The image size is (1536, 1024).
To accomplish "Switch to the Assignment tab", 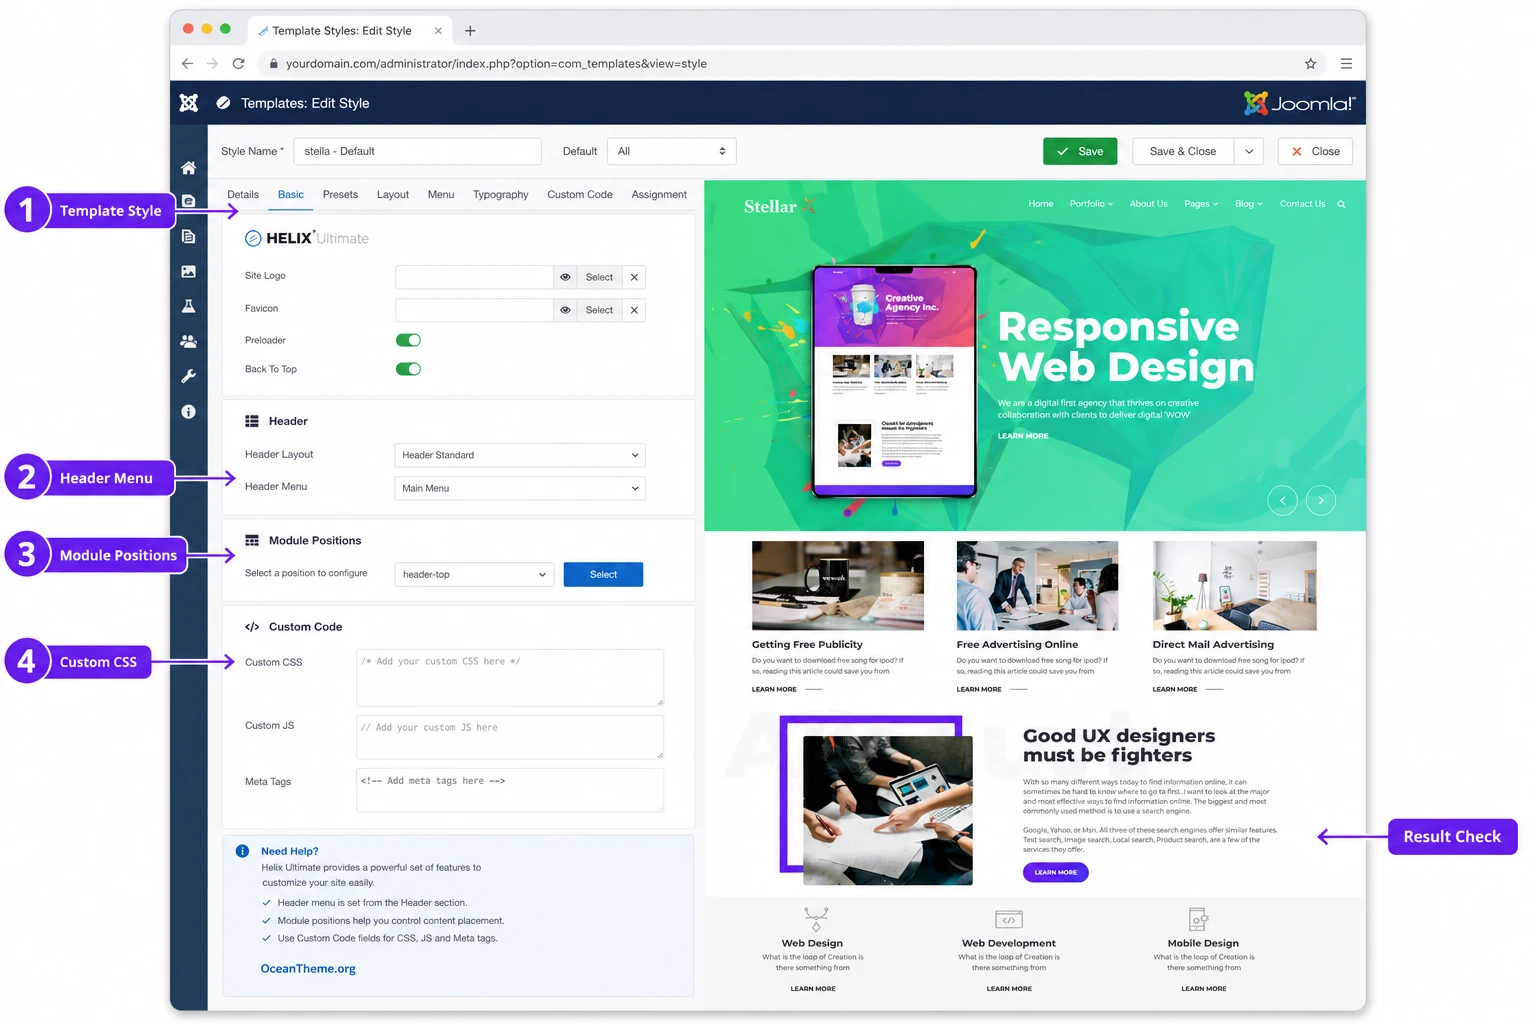I will [x=659, y=195].
